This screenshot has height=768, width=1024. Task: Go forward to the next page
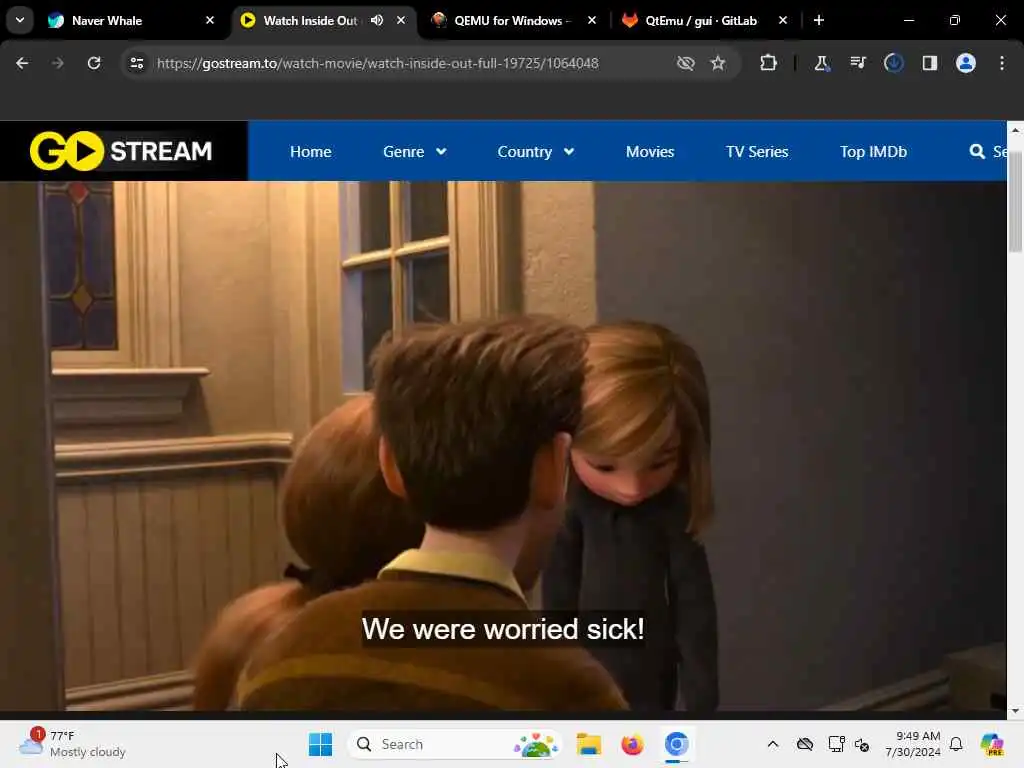(58, 63)
